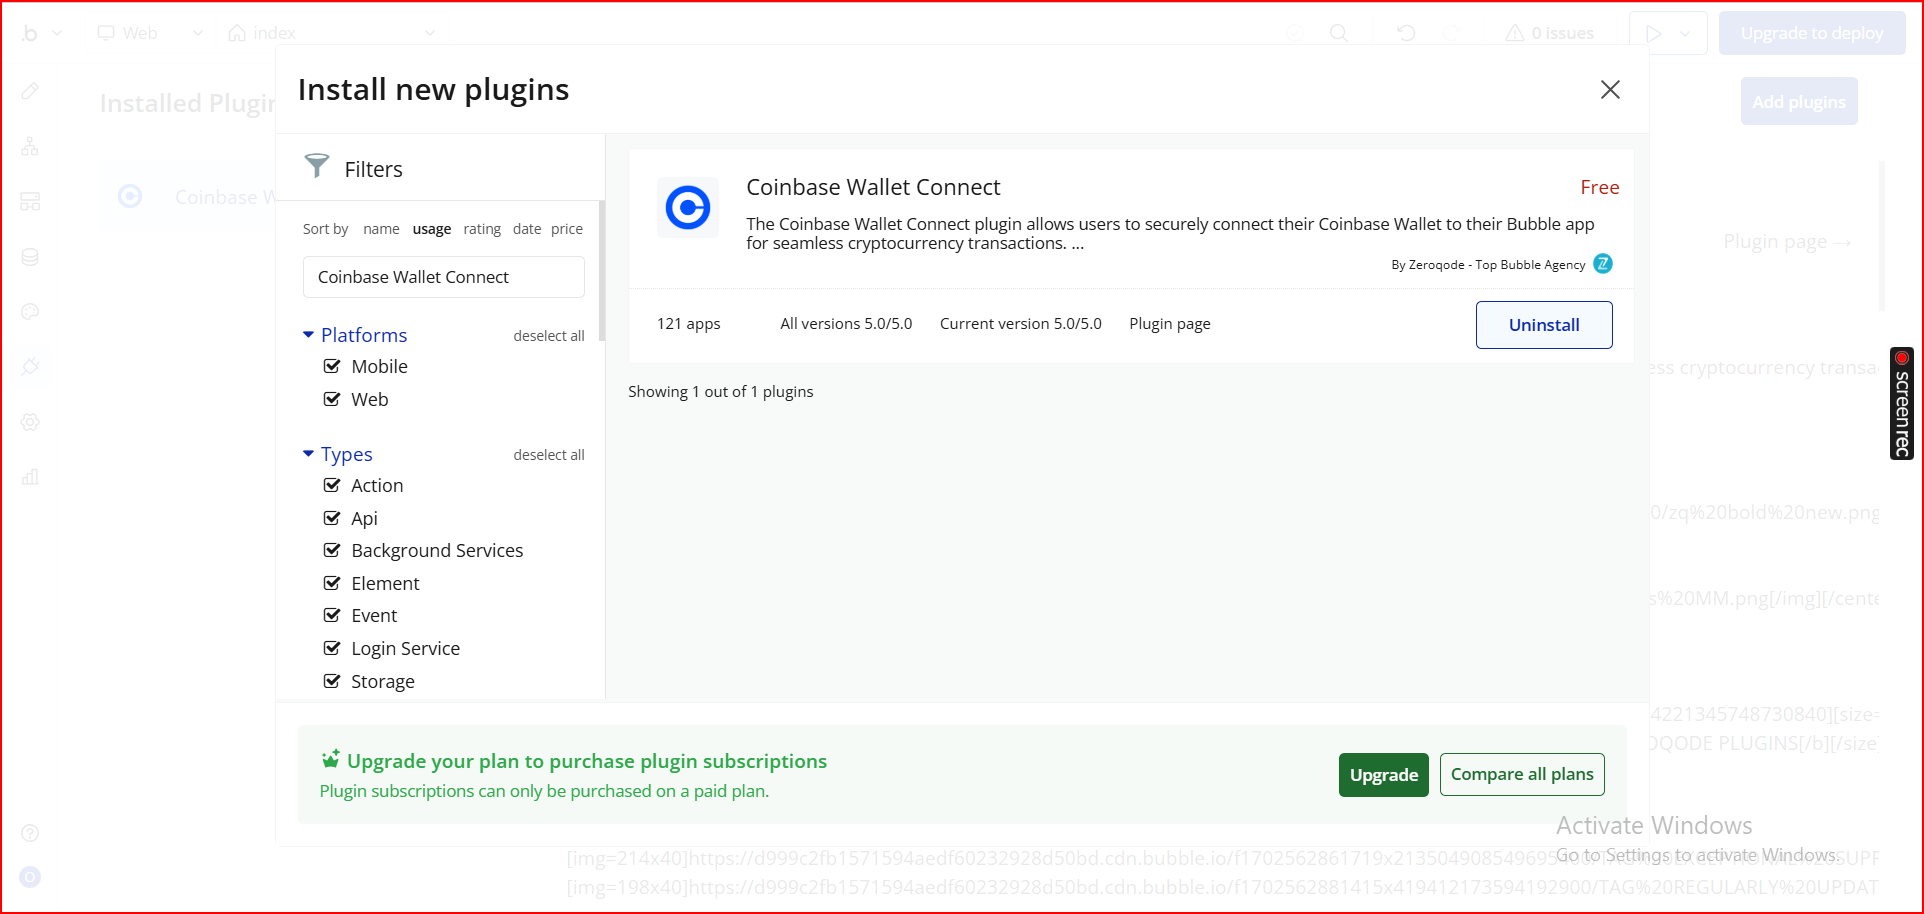Click the Zeroqode agency badge icon
The image size is (1924, 914).
1602,264
